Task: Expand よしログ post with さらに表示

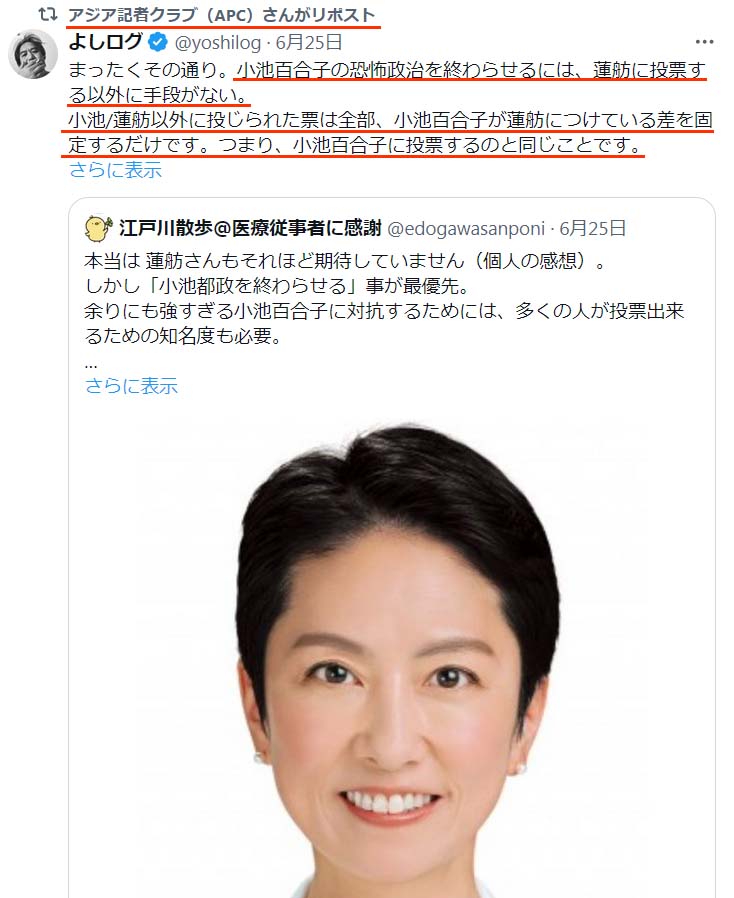Action: (x=115, y=170)
